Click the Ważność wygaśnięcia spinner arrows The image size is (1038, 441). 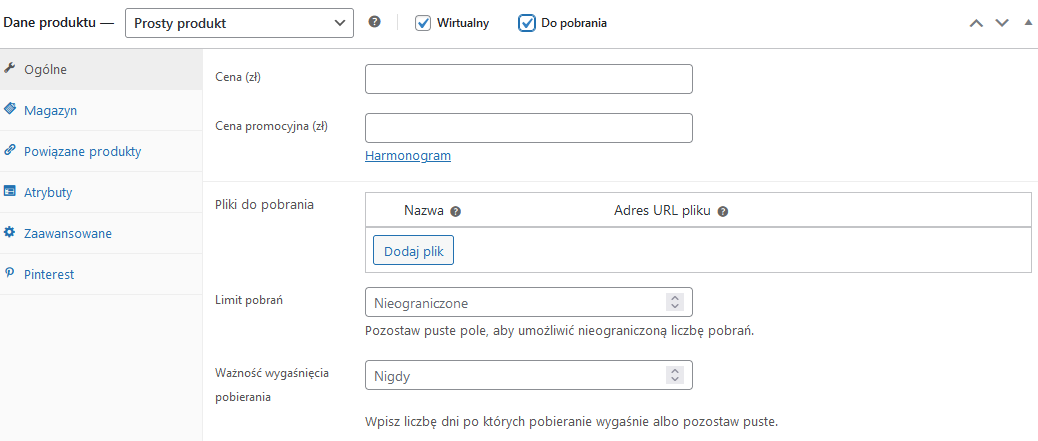[675, 375]
